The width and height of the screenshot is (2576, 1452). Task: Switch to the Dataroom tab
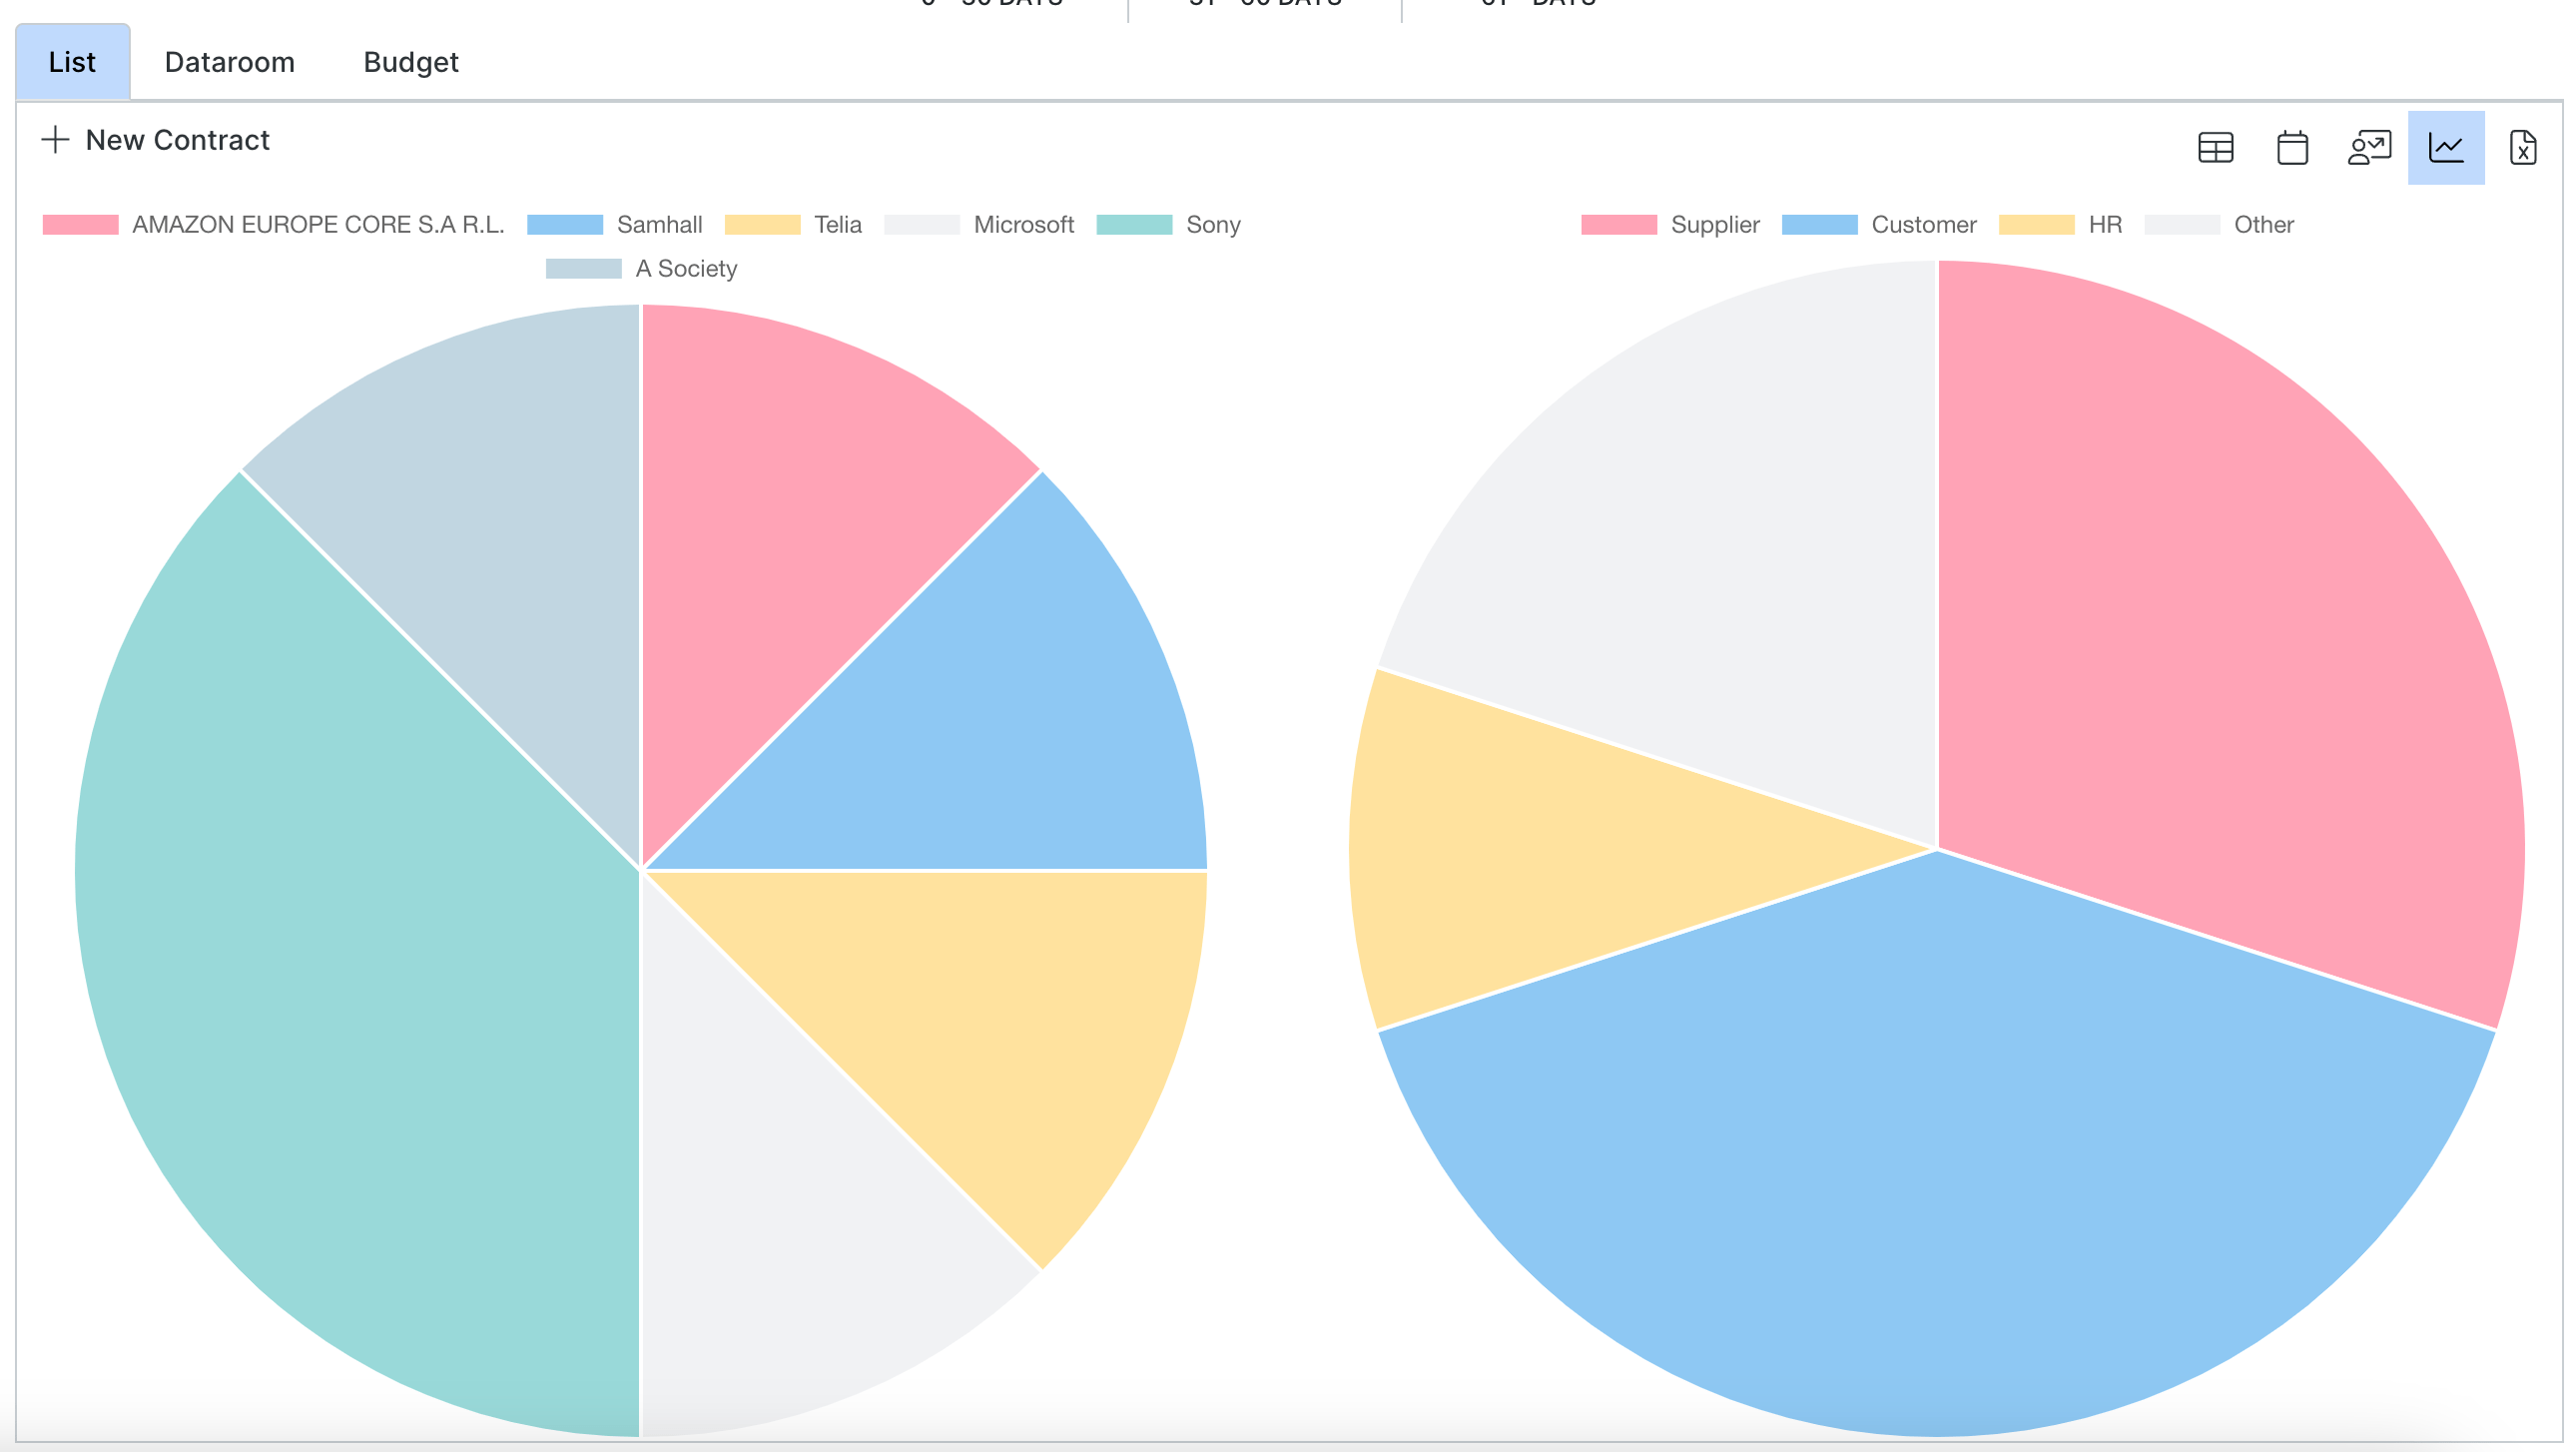pyautogui.click(x=230, y=62)
